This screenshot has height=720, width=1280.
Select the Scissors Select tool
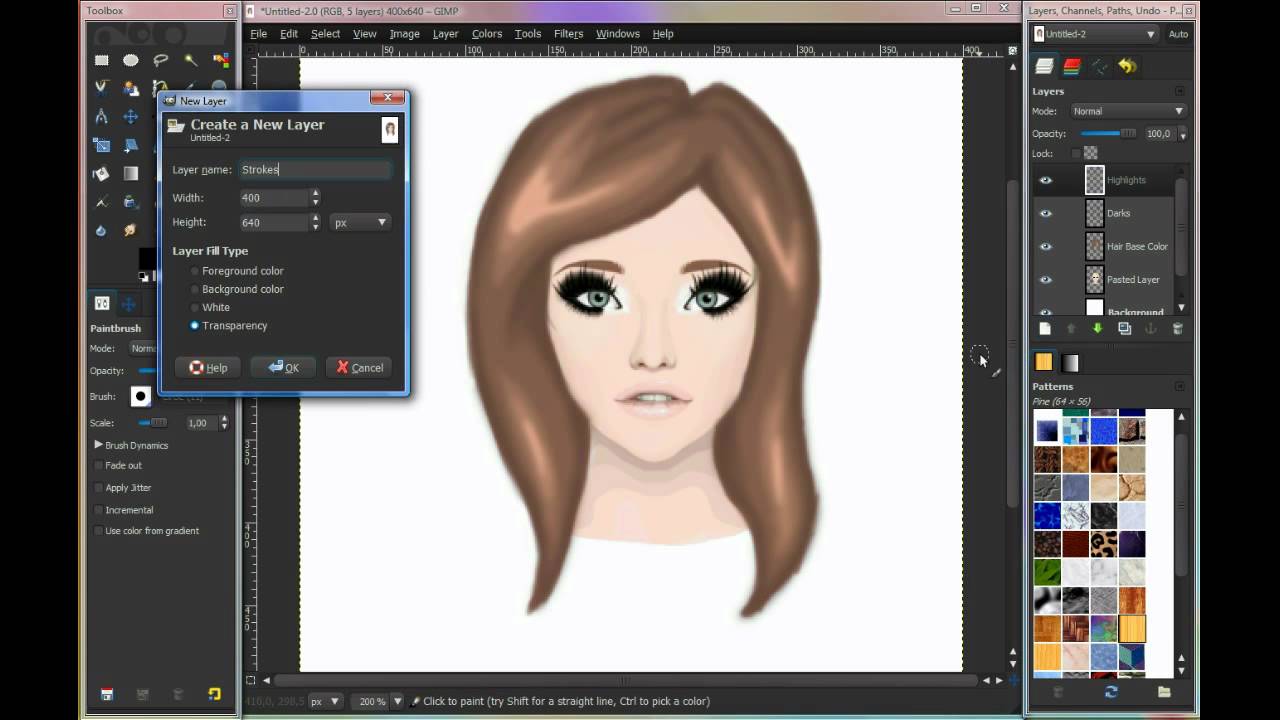pyautogui.click(x=101, y=87)
